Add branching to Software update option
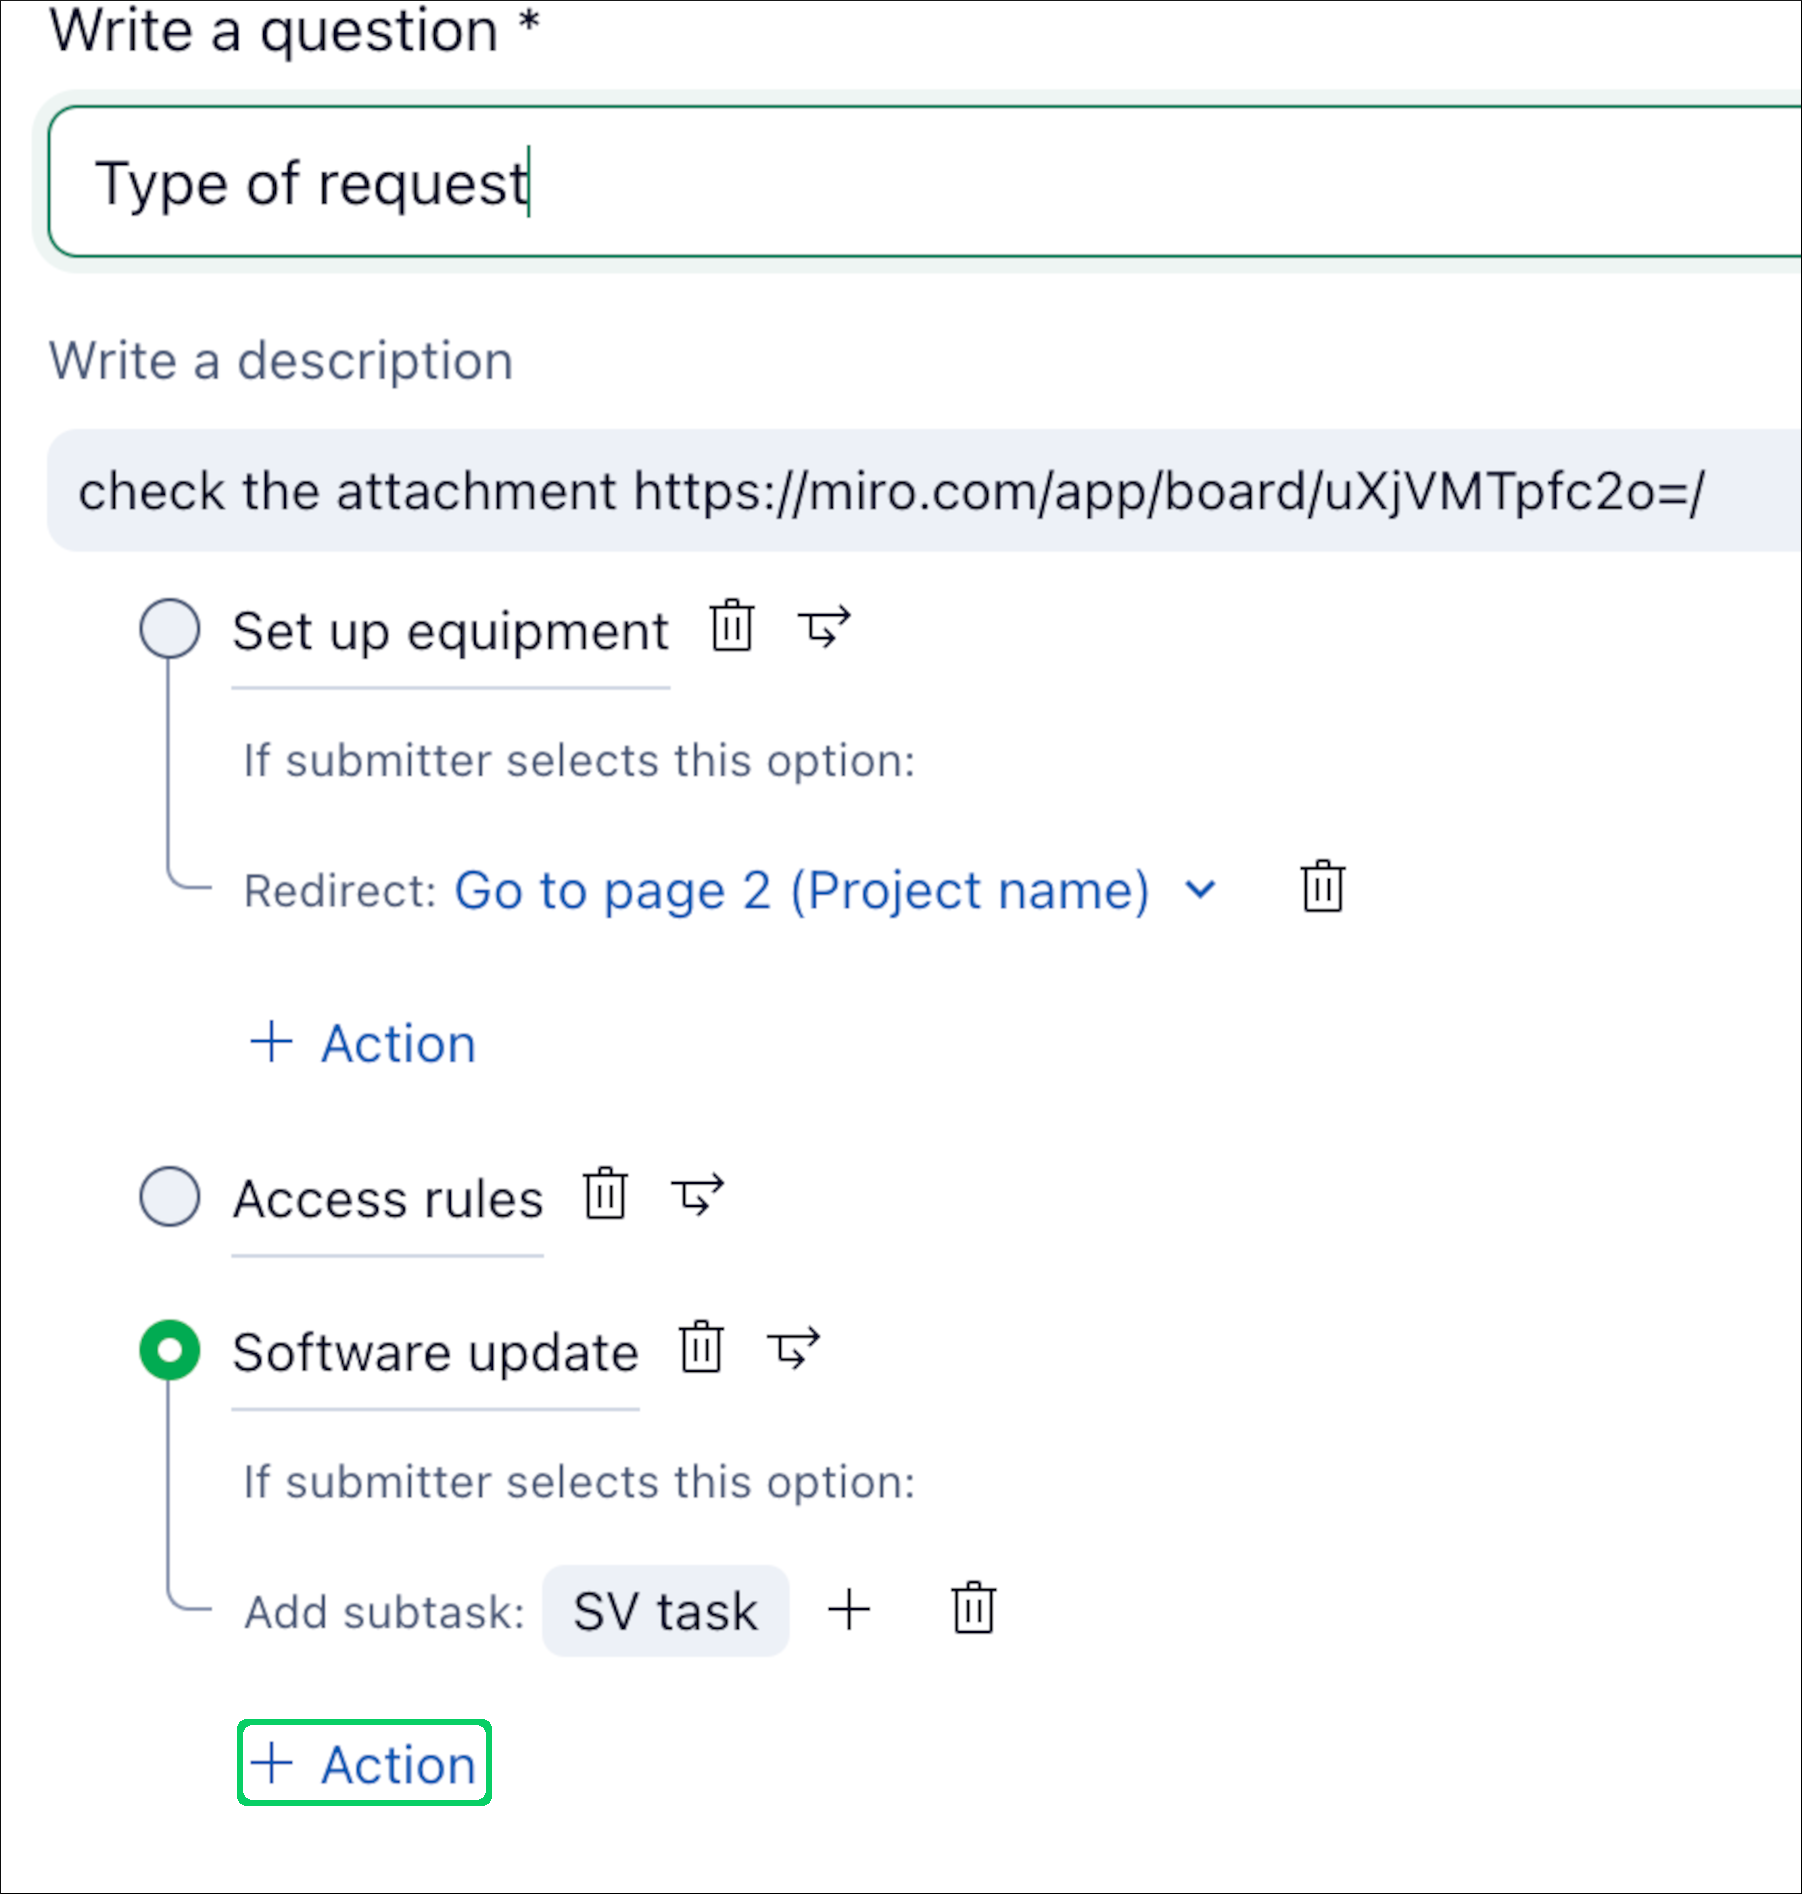The height and width of the screenshot is (1894, 1802). [793, 1348]
